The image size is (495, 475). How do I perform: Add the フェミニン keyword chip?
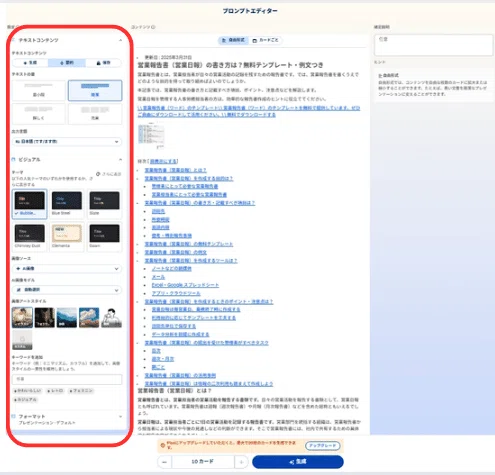81,391
